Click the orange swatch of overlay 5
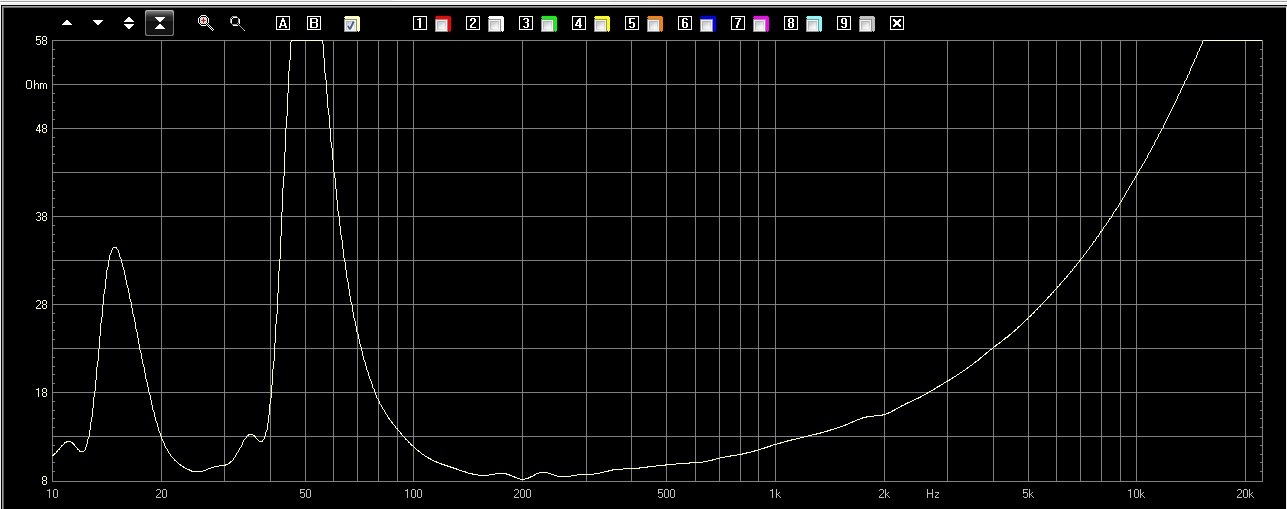The width and height of the screenshot is (1287, 509). tap(655, 24)
